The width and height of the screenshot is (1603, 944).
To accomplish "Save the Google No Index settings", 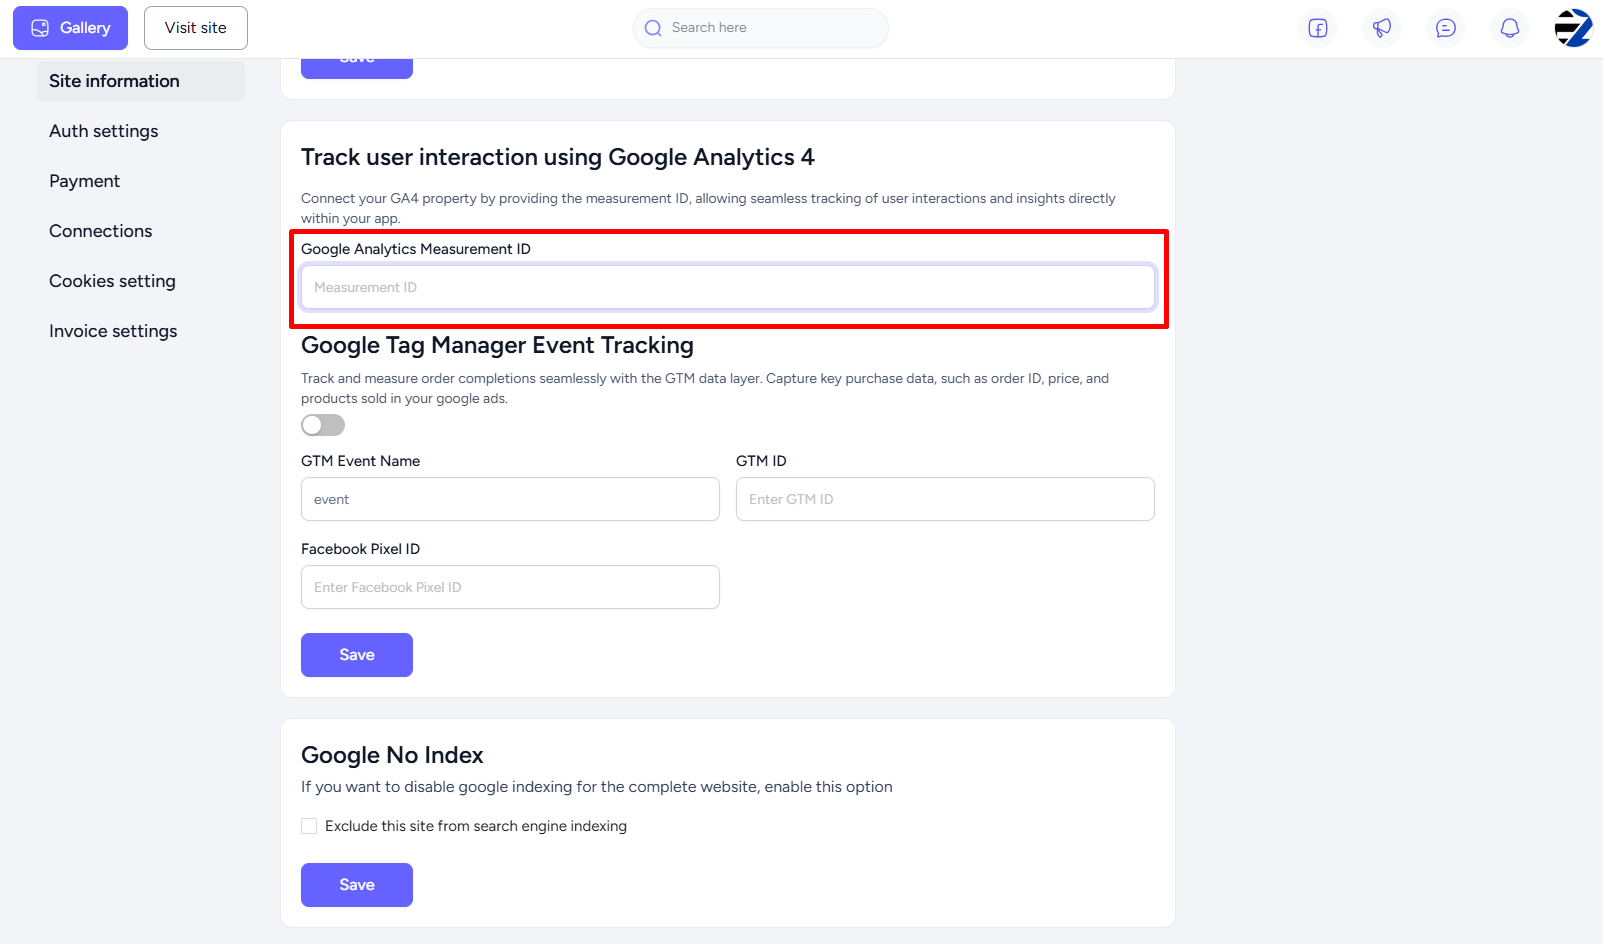I will (357, 885).
